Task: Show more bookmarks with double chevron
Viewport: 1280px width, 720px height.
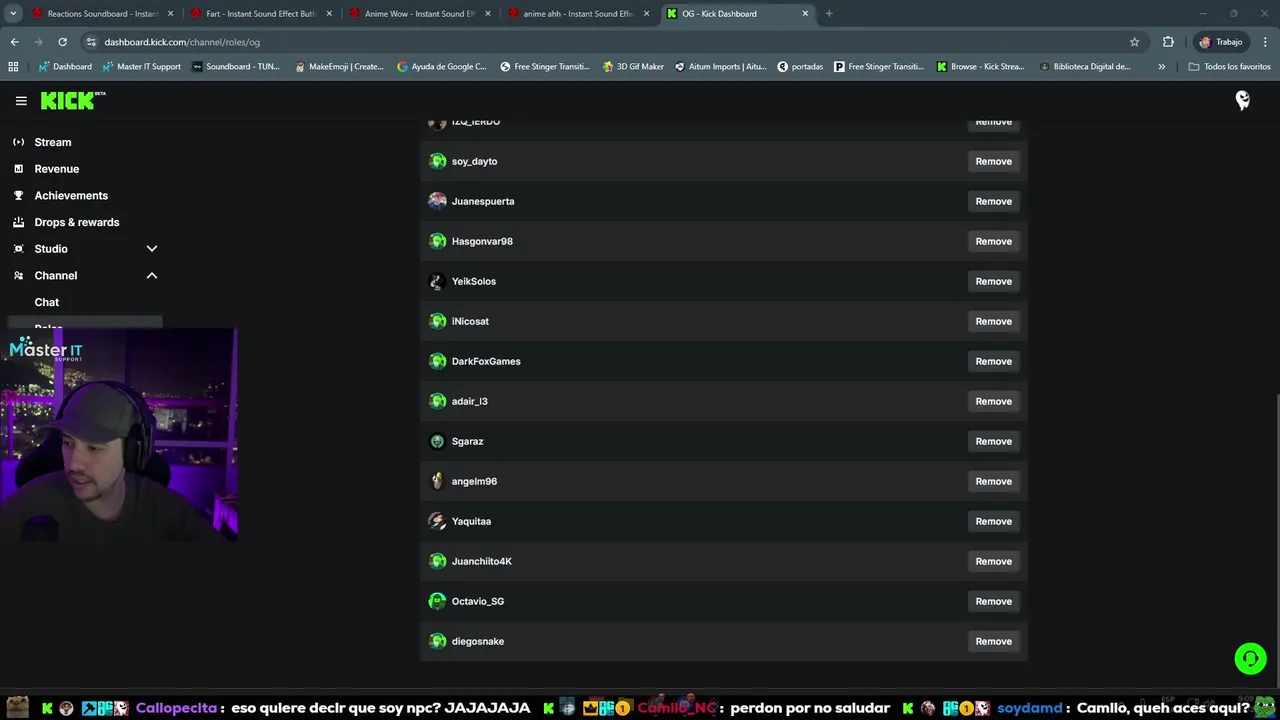Action: [1161, 67]
